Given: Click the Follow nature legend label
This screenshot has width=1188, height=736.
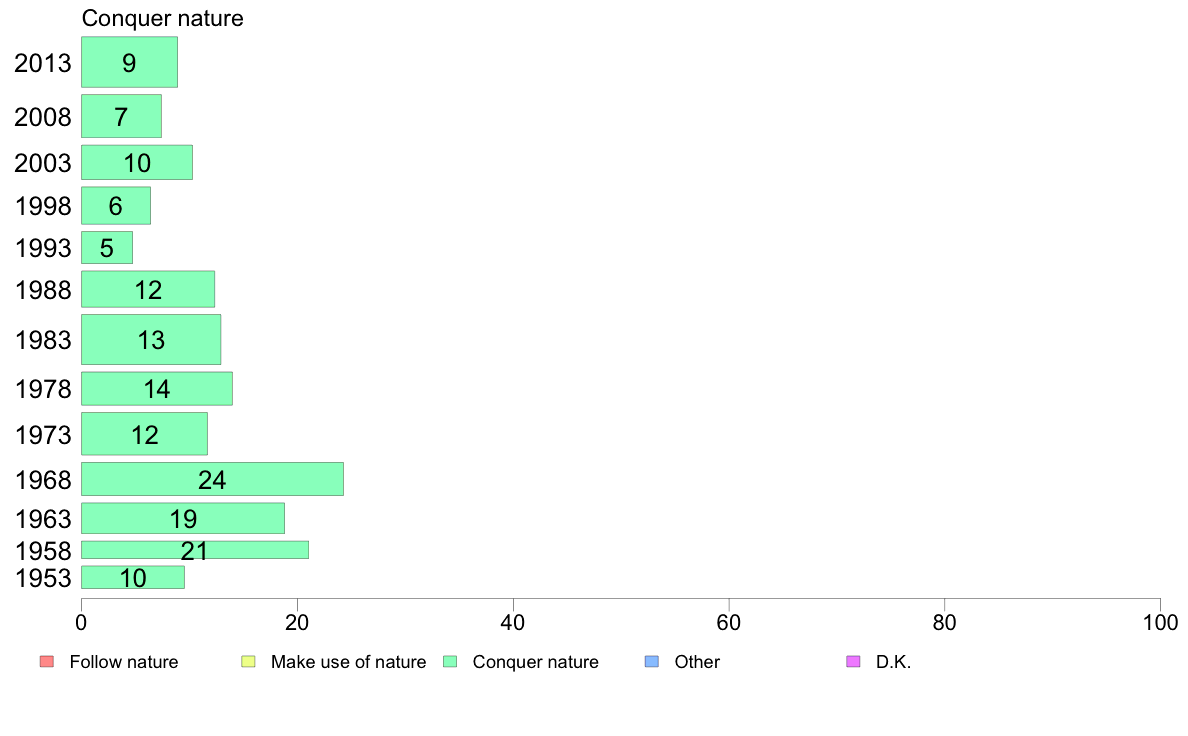Looking at the screenshot, I should (123, 662).
